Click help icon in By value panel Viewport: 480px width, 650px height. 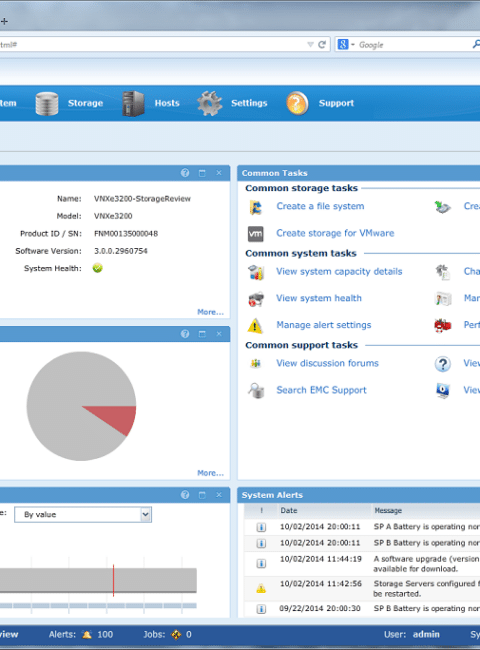click(x=185, y=495)
